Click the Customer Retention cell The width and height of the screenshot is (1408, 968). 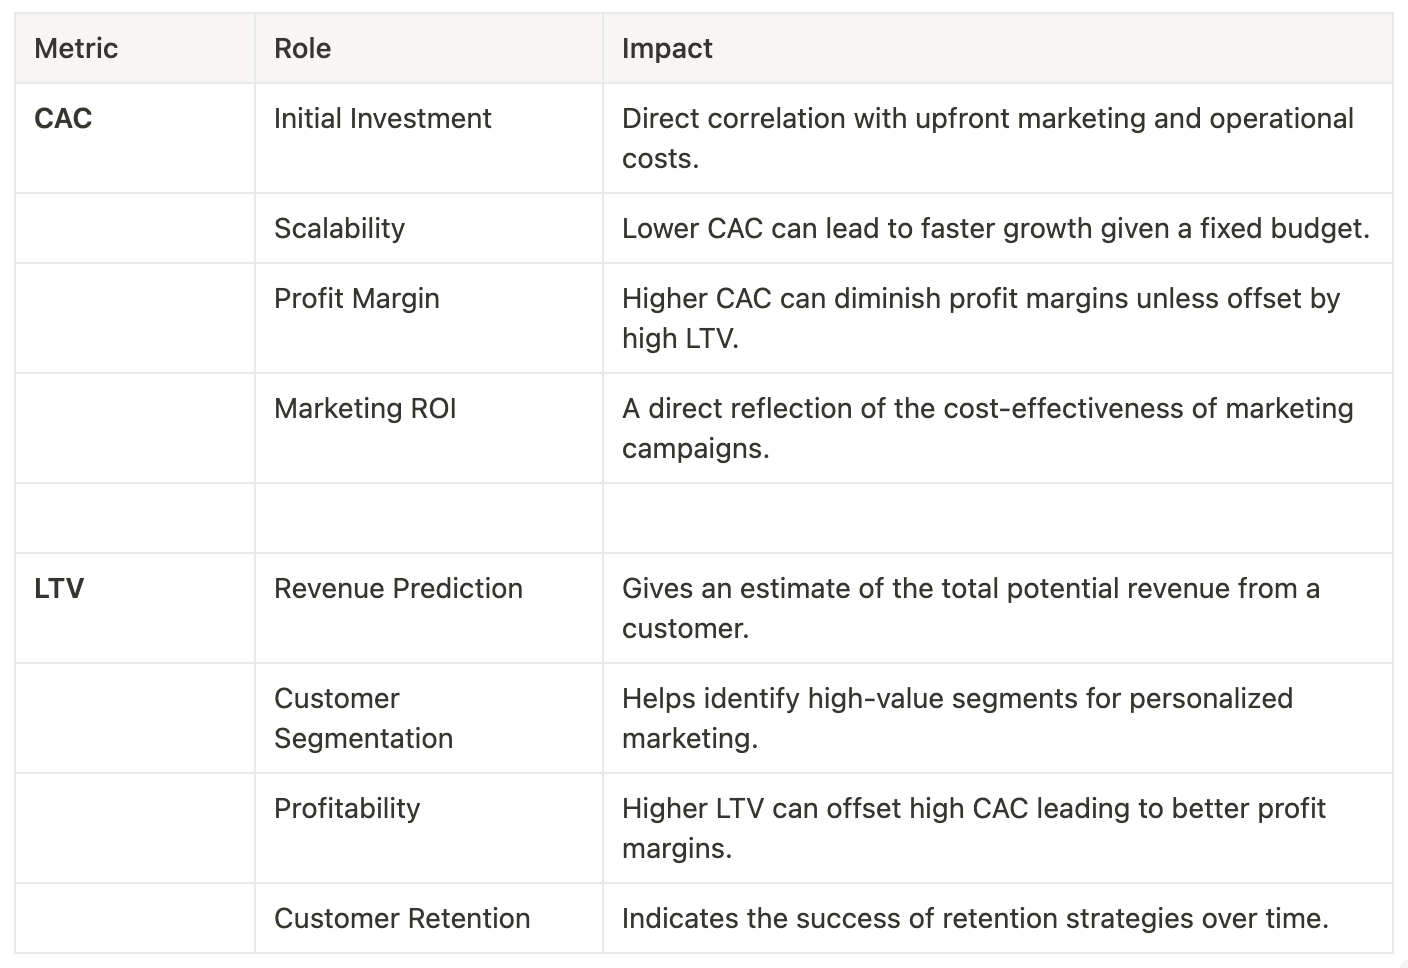pos(402,918)
